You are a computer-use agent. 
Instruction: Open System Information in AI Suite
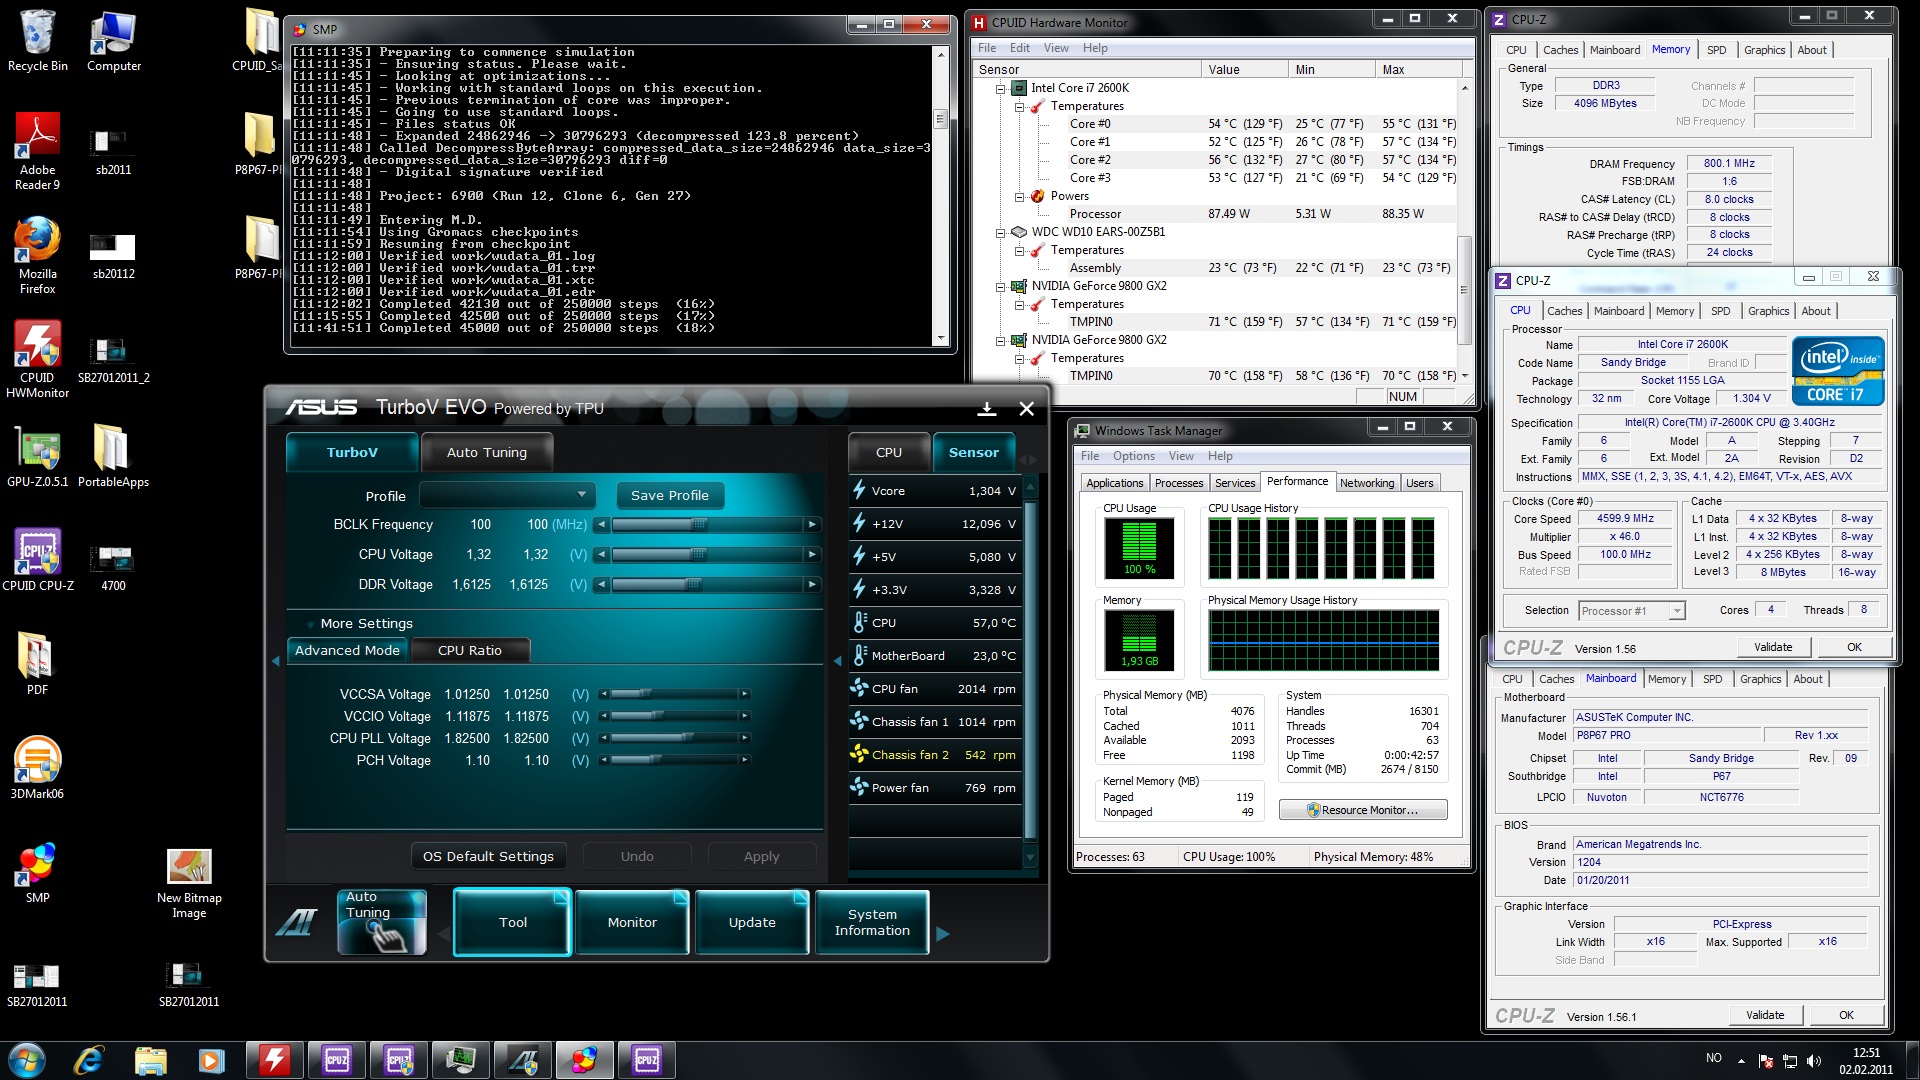[x=872, y=922]
